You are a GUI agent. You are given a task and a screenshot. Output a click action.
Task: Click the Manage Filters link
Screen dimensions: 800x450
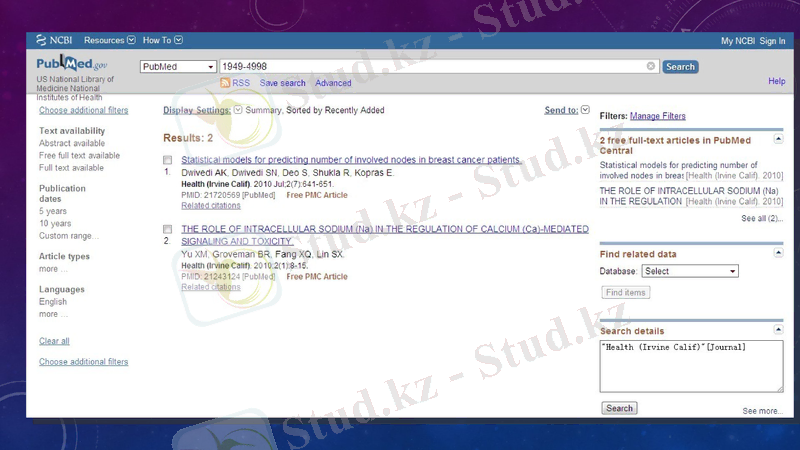pyautogui.click(x=657, y=116)
